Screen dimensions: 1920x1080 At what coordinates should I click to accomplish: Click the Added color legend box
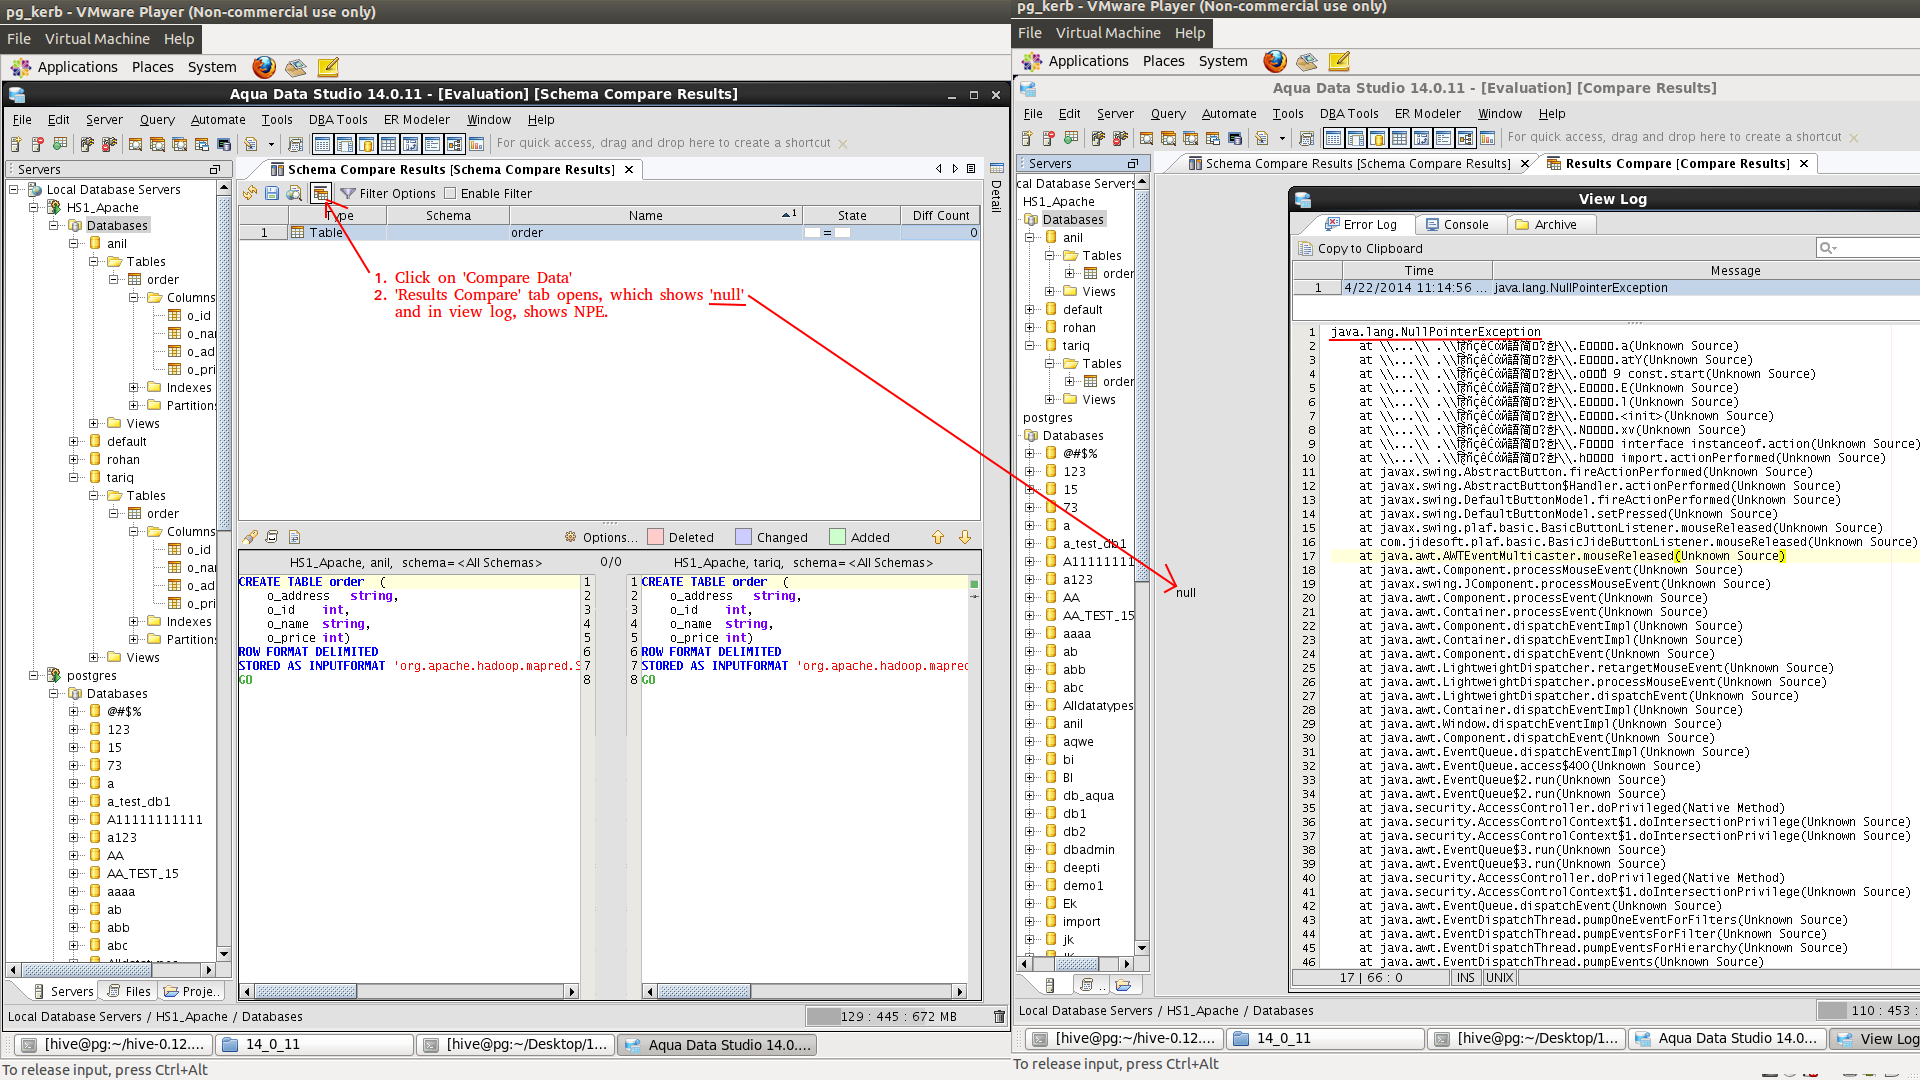click(x=837, y=537)
